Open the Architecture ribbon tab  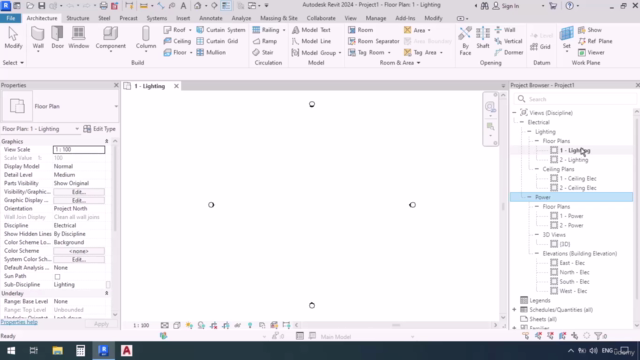42,18
